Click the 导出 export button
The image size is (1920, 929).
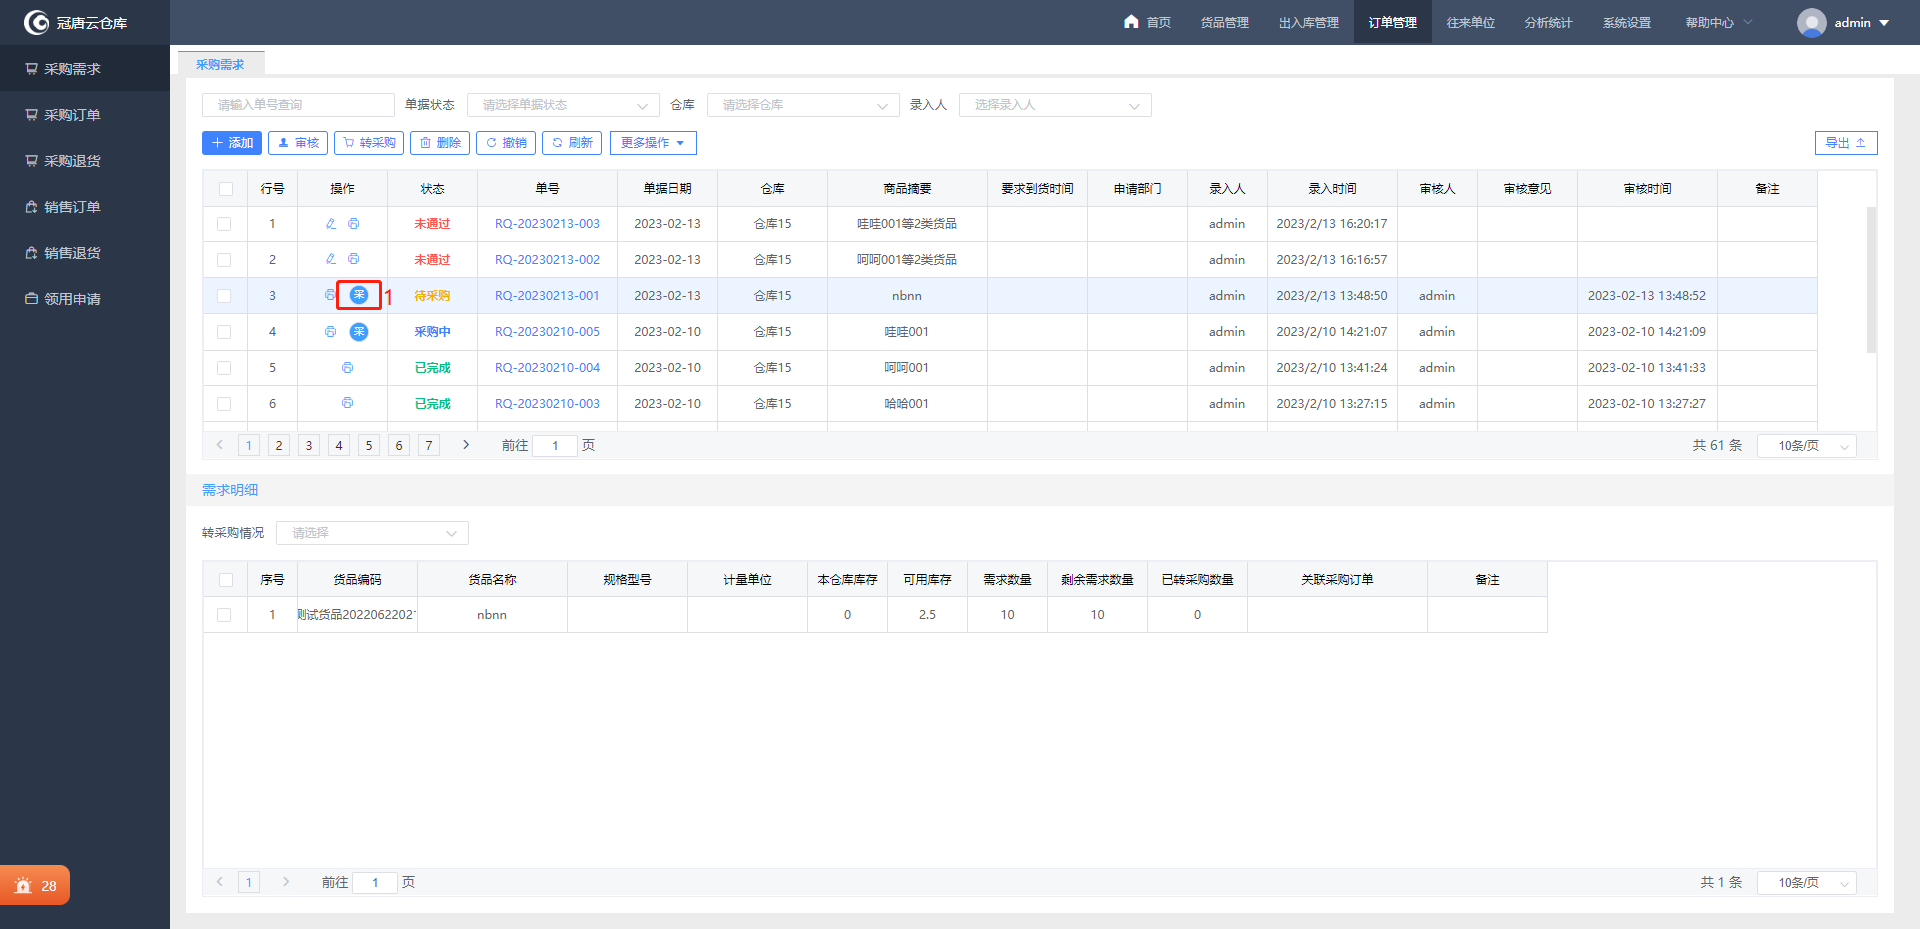click(1846, 143)
